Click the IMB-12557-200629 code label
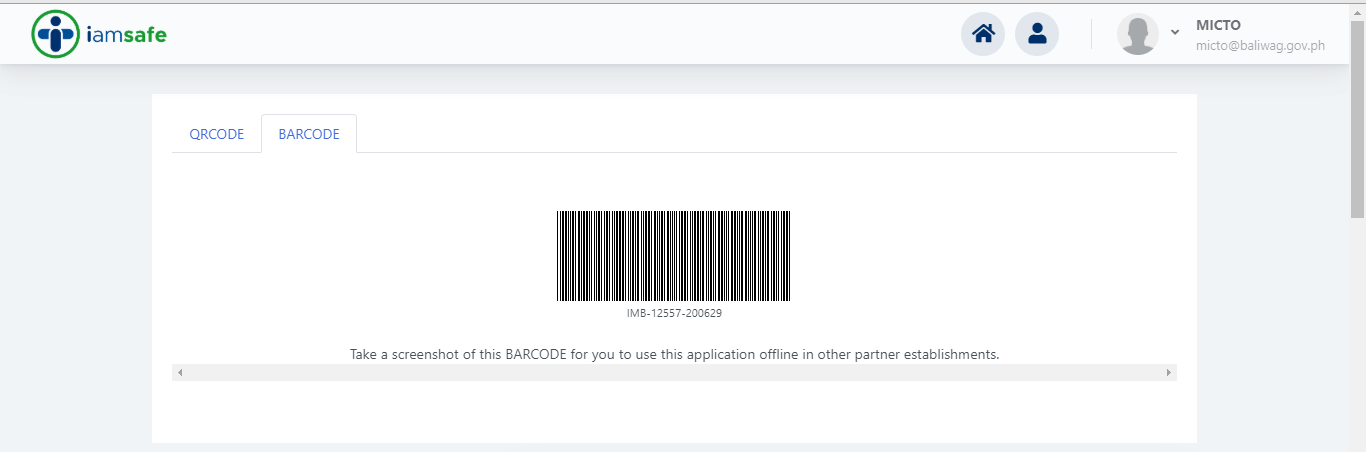 click(674, 313)
